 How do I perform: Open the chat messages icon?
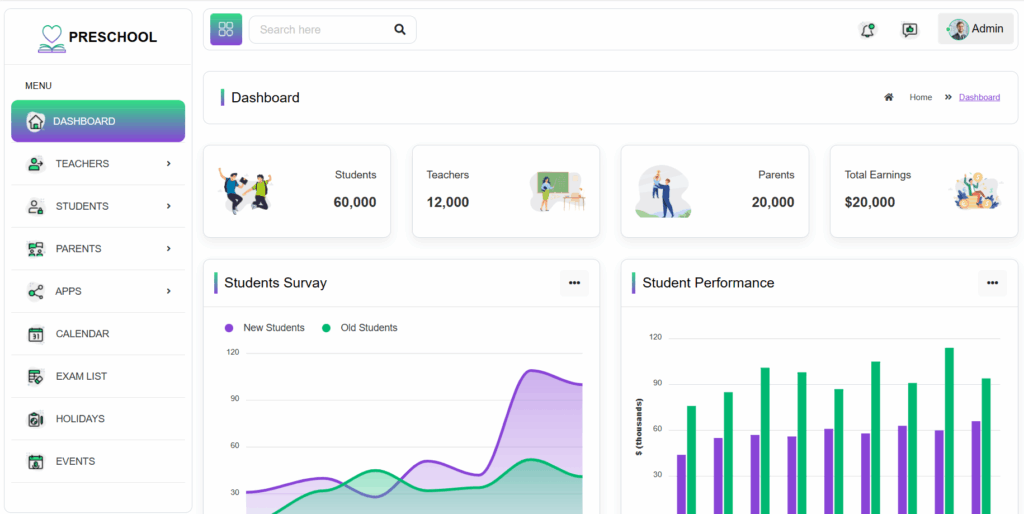pos(909,30)
